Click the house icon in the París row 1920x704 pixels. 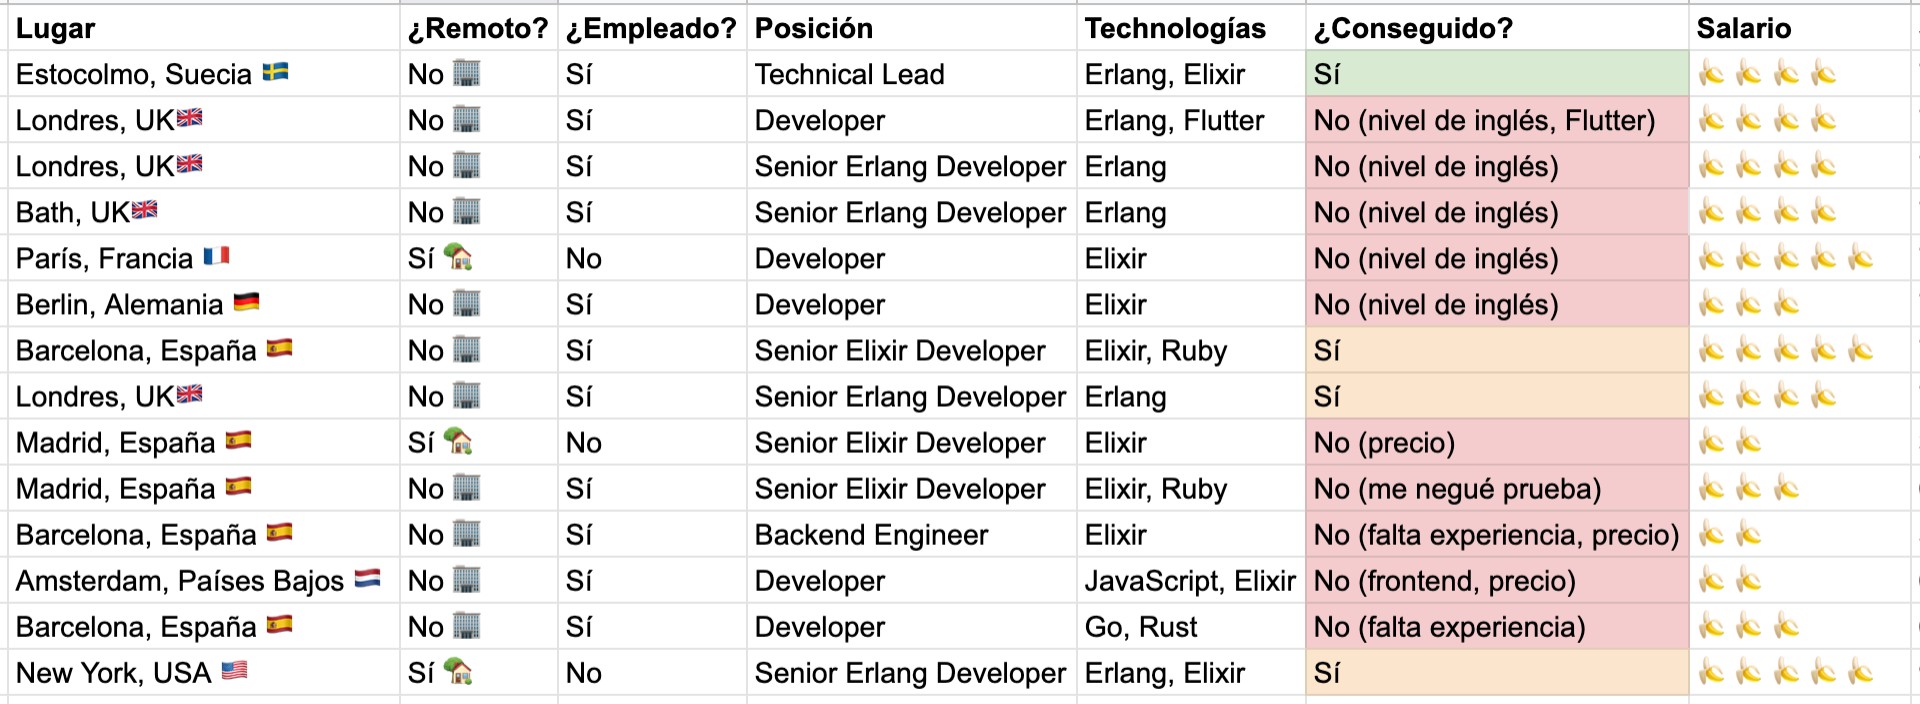tap(458, 257)
